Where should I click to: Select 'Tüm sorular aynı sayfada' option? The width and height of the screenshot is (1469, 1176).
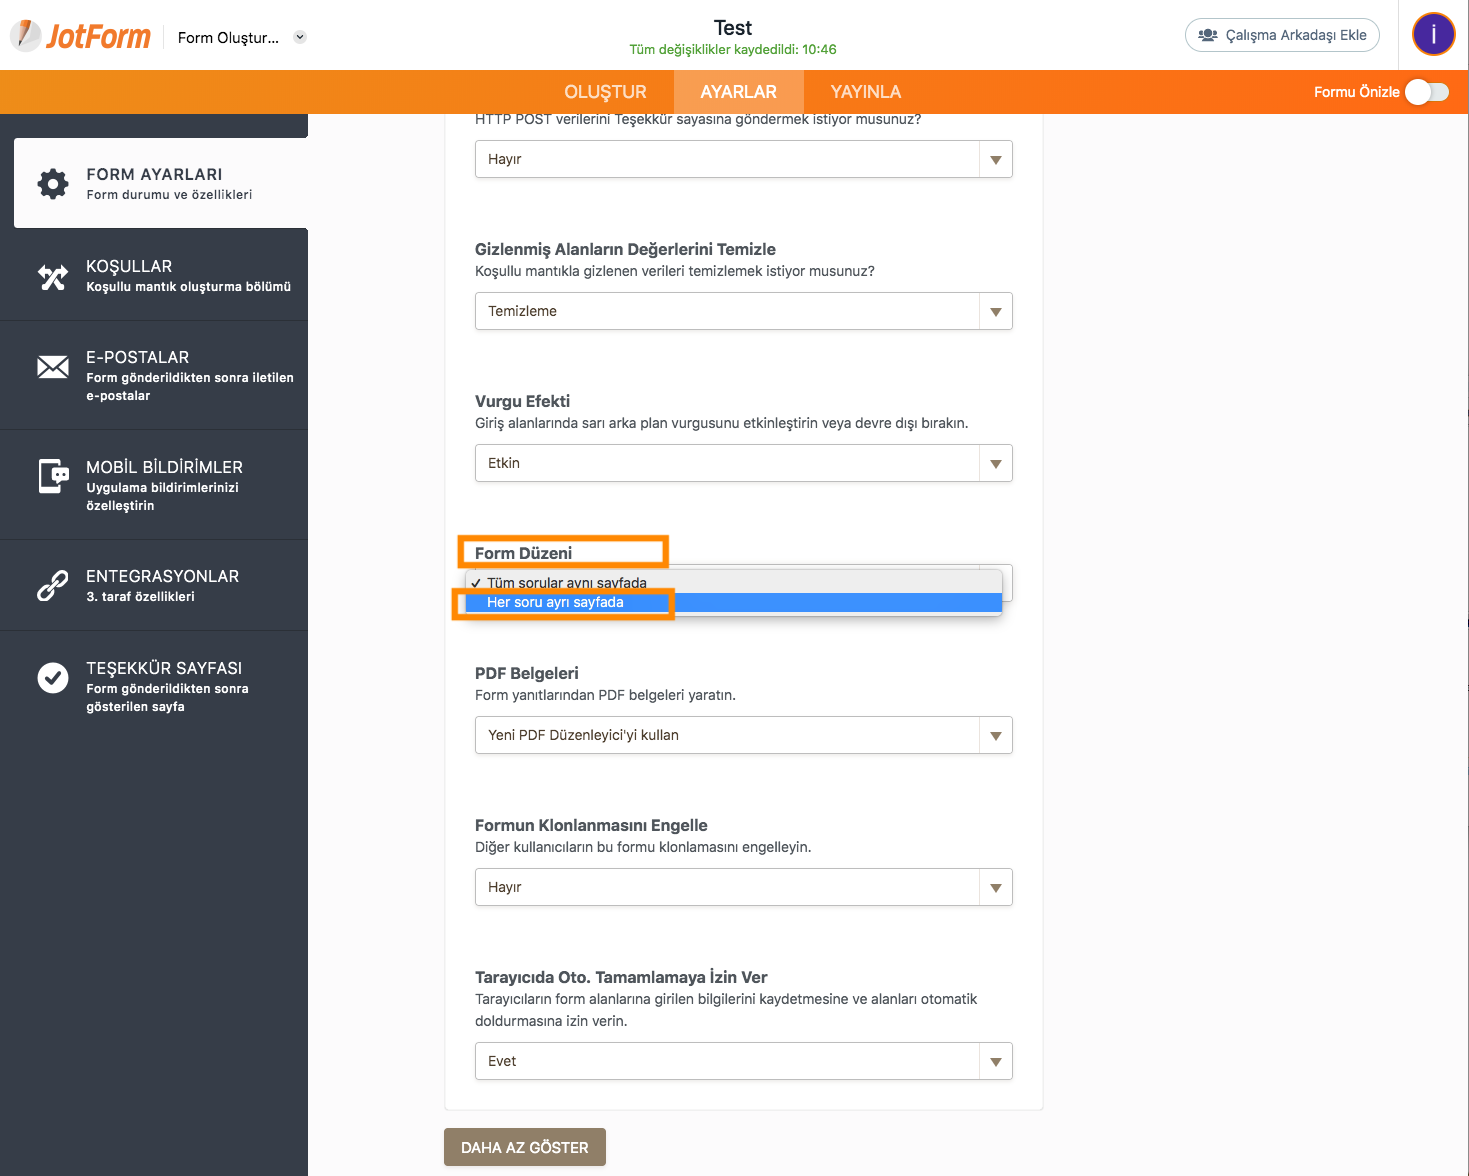[566, 582]
